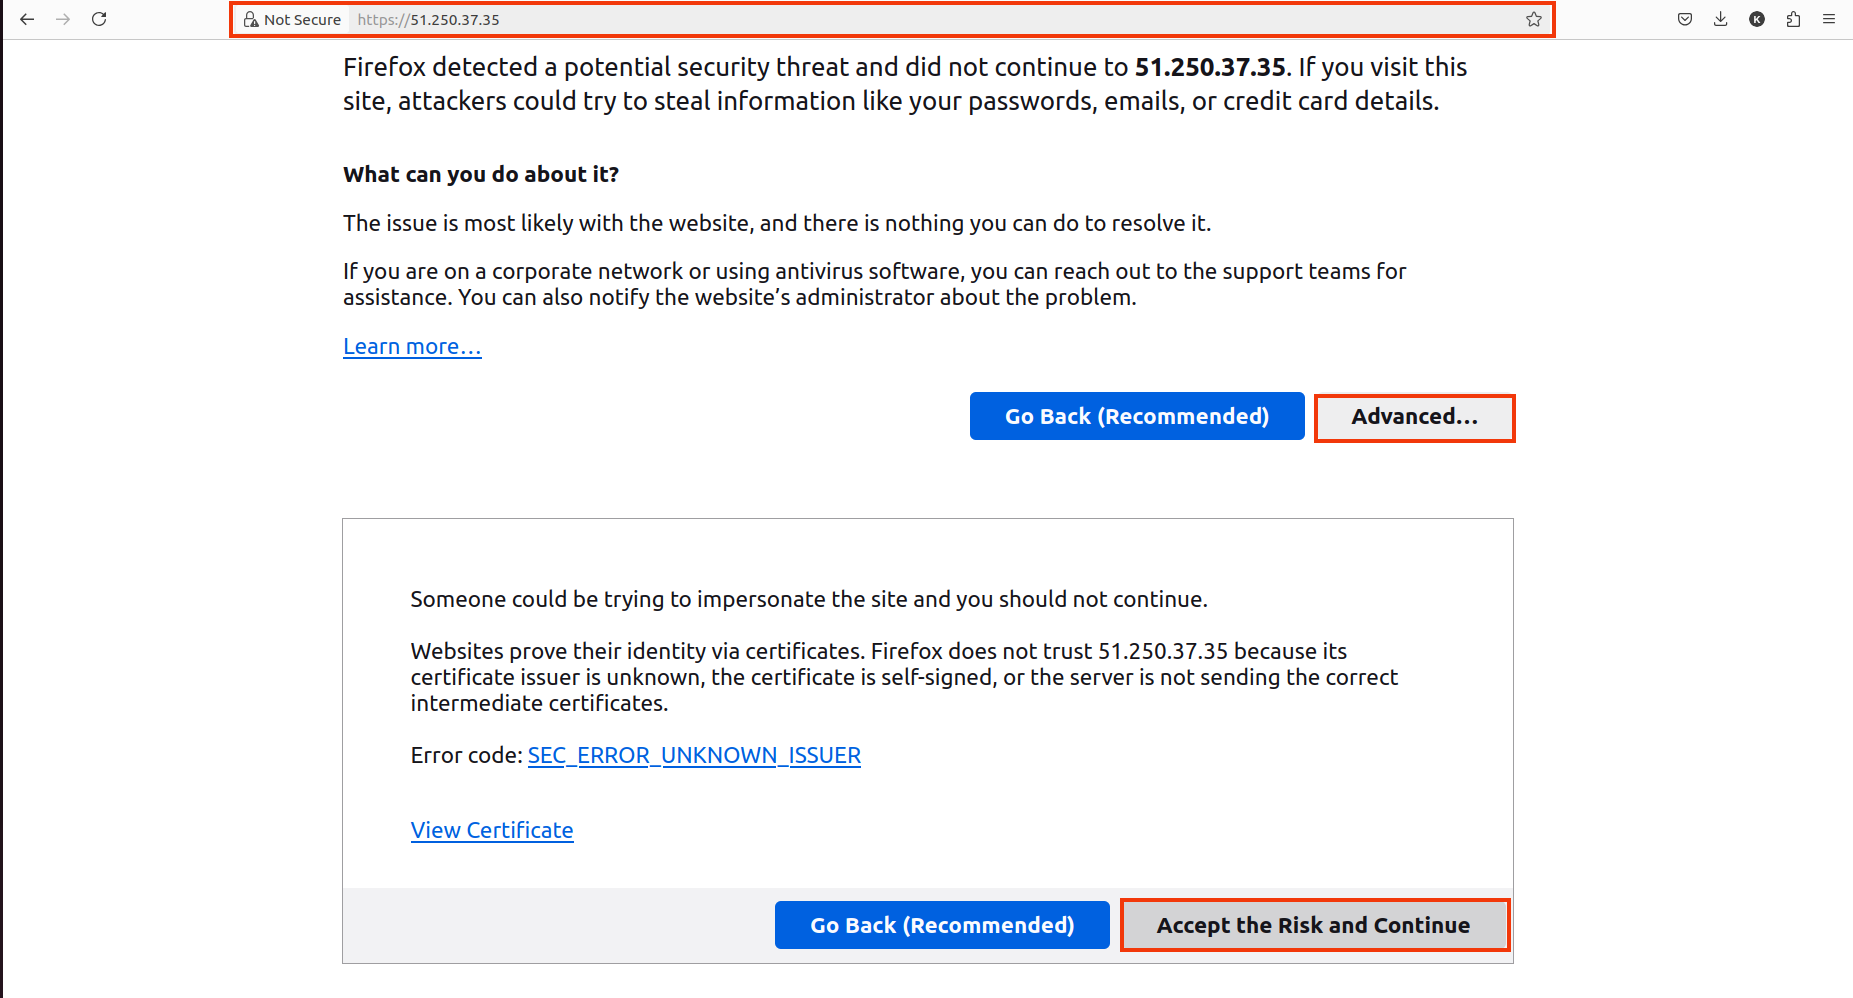
Task: Open the Extensions puzzle icon
Action: 1793,19
